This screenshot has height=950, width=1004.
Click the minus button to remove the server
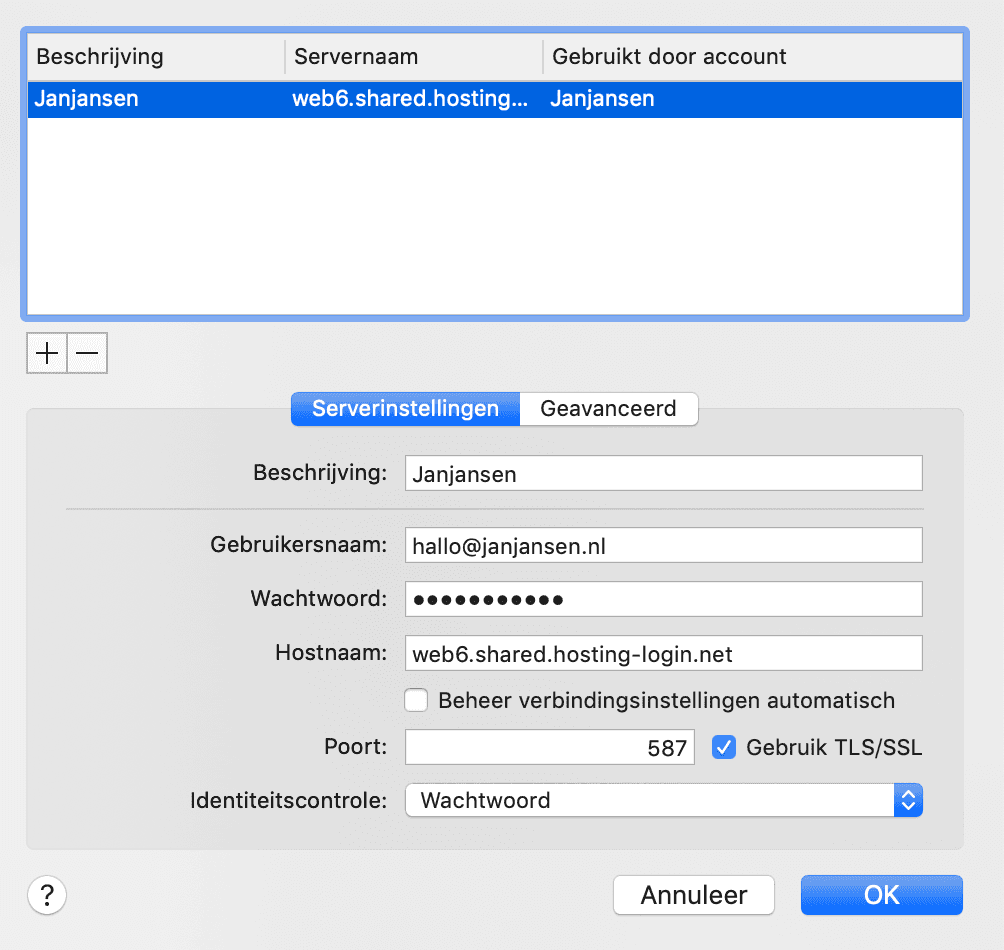(x=87, y=353)
